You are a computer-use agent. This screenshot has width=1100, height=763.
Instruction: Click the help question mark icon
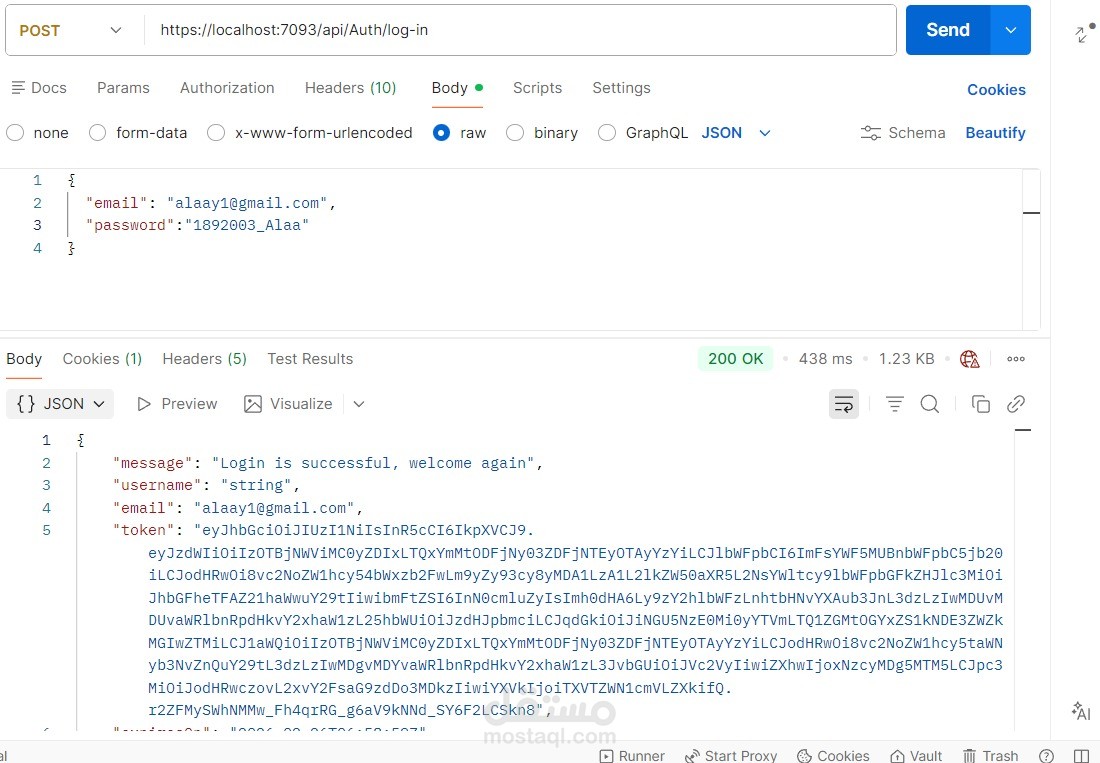[1046, 755]
